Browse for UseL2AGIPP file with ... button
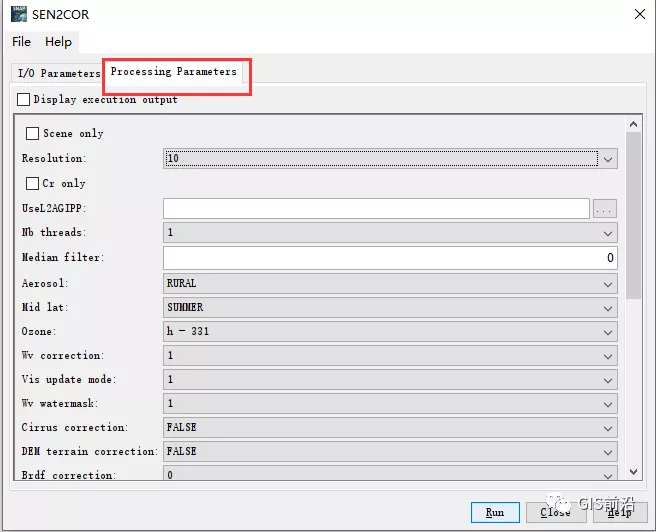Image resolution: width=656 pixels, height=532 pixels. point(605,209)
